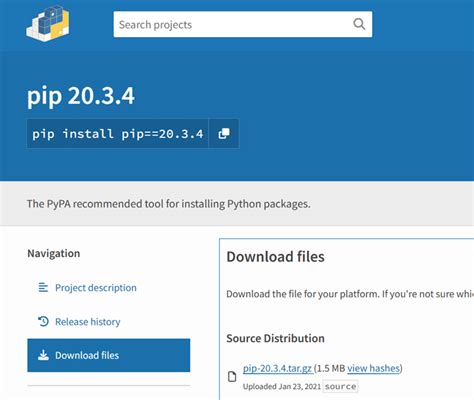This screenshot has width=474, height=400.
Task: Download pip-20.3.4.tar.gz
Action: tap(277, 368)
